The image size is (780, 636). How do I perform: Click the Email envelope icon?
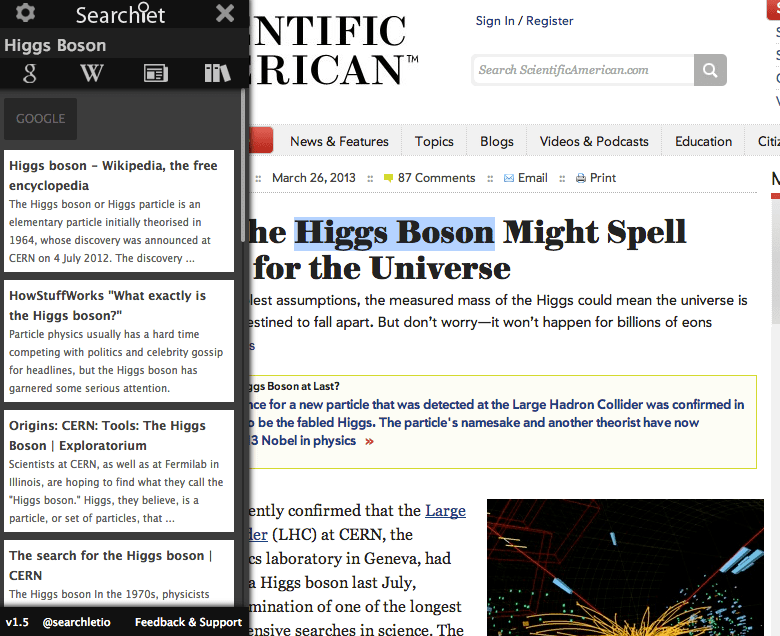(x=509, y=178)
